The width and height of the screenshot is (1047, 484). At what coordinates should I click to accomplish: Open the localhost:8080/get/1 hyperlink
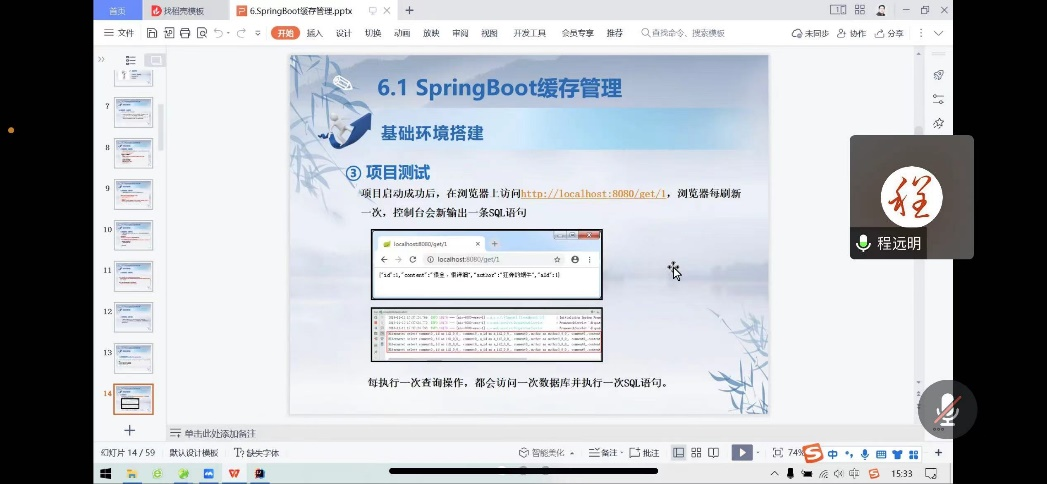[593, 194]
